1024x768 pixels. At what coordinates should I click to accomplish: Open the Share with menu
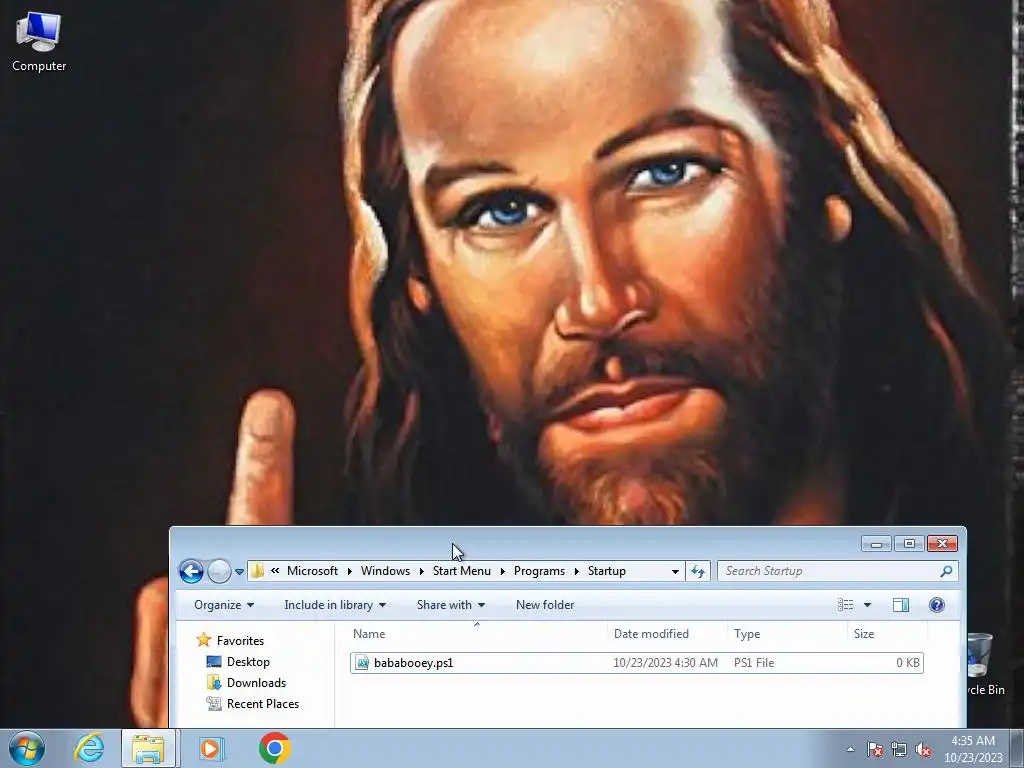click(x=451, y=605)
